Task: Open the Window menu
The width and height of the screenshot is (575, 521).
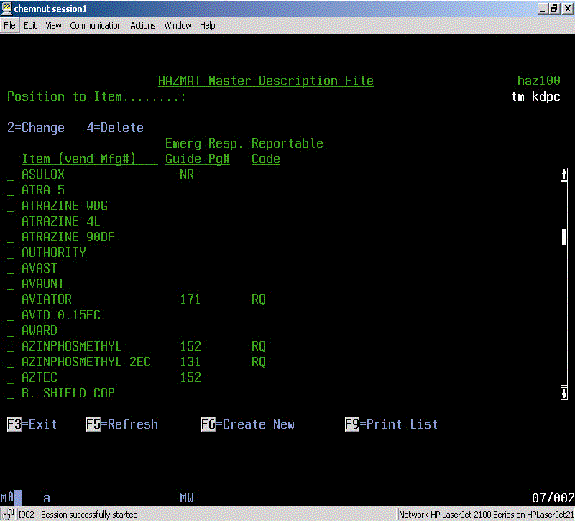Action: [x=177, y=26]
